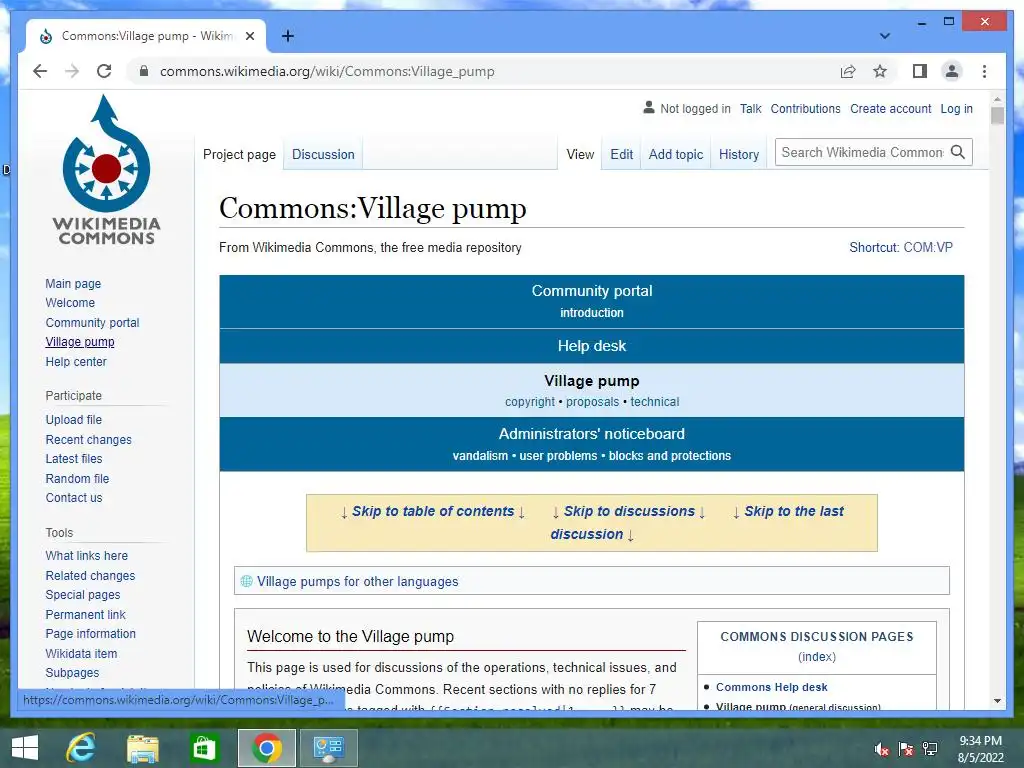1024x768 pixels.
Task: Select the Project page tab
Action: coord(239,155)
